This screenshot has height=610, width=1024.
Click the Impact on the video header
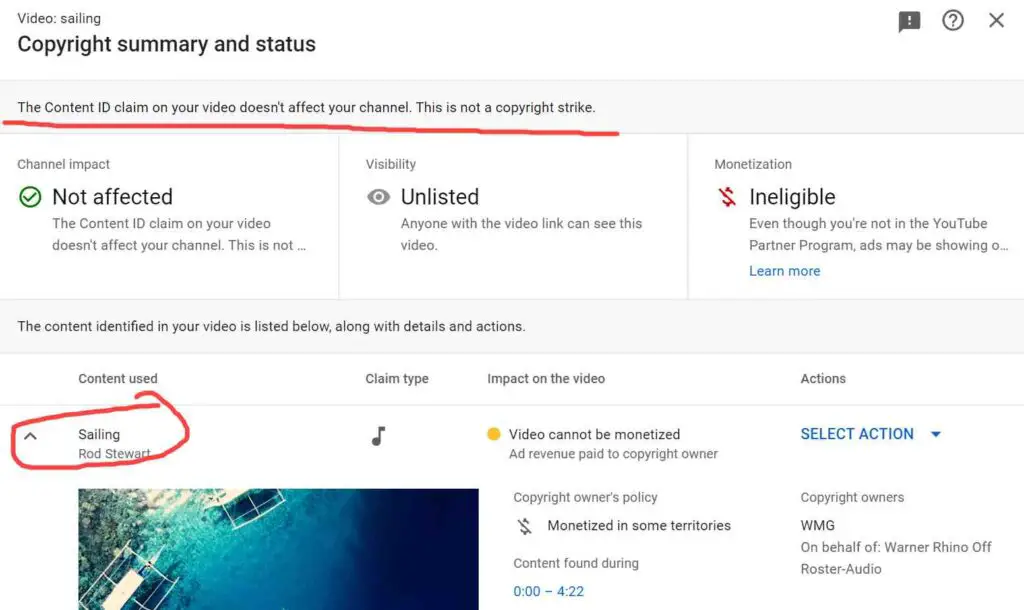click(x=546, y=379)
